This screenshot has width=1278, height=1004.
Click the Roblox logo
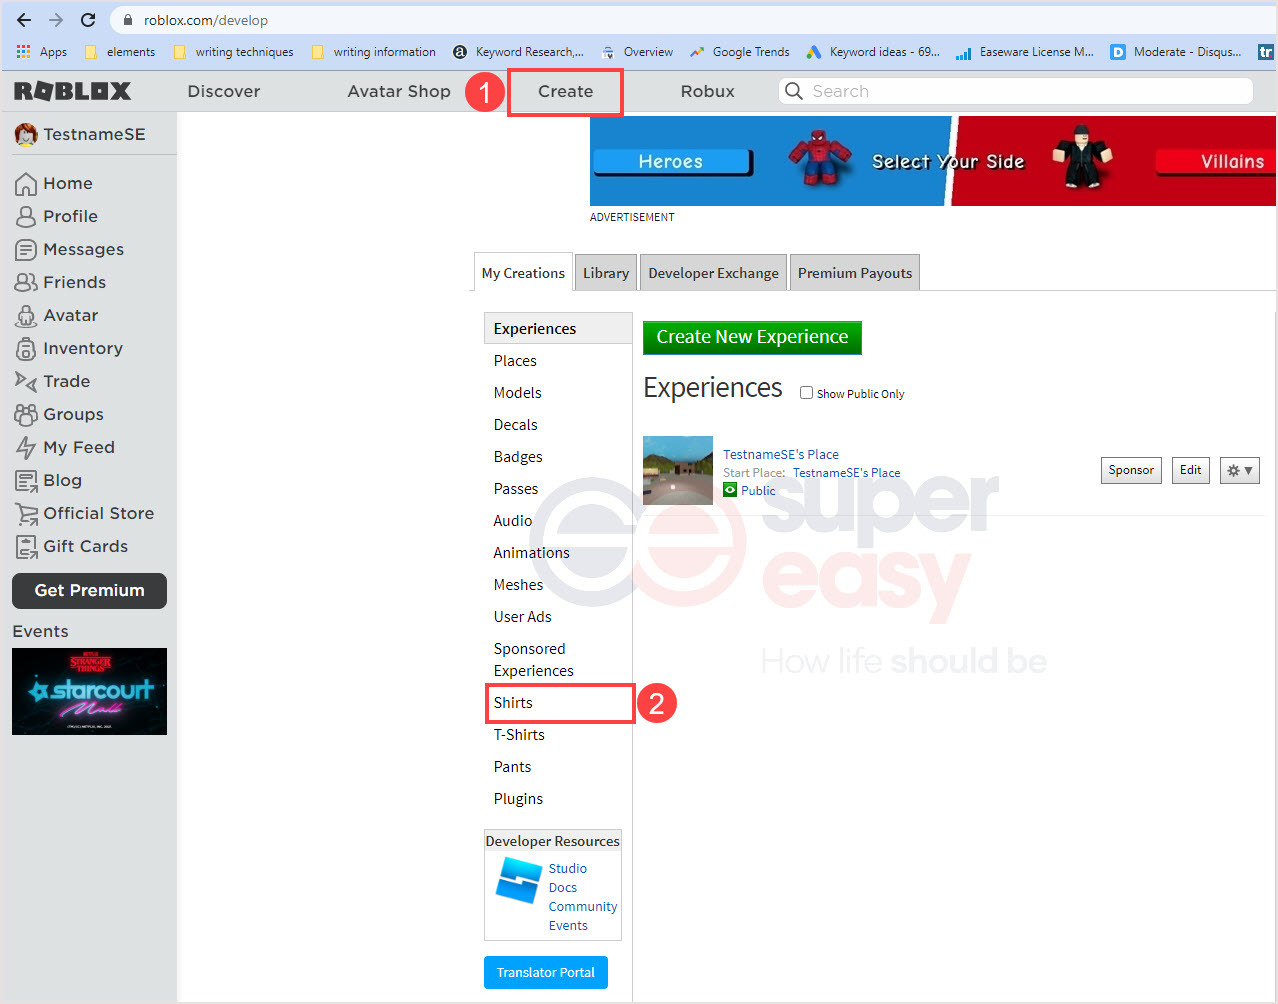(72, 91)
